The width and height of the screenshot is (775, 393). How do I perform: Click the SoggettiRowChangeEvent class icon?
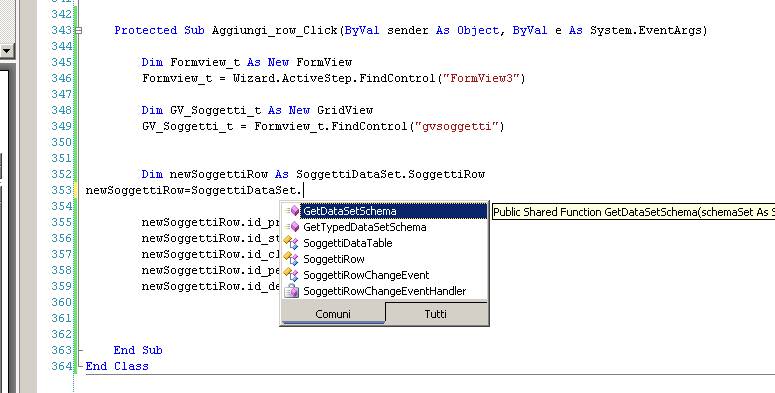[292, 275]
